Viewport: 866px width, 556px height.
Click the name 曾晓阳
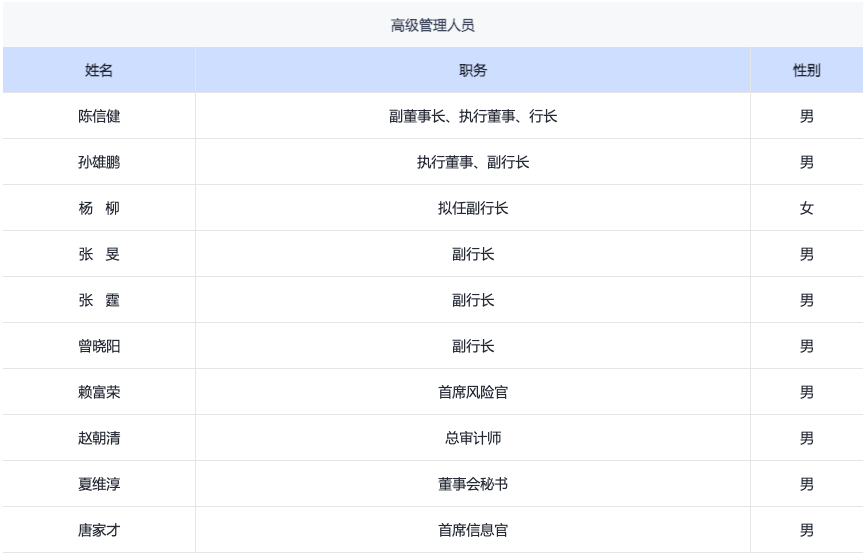[x=99, y=346]
